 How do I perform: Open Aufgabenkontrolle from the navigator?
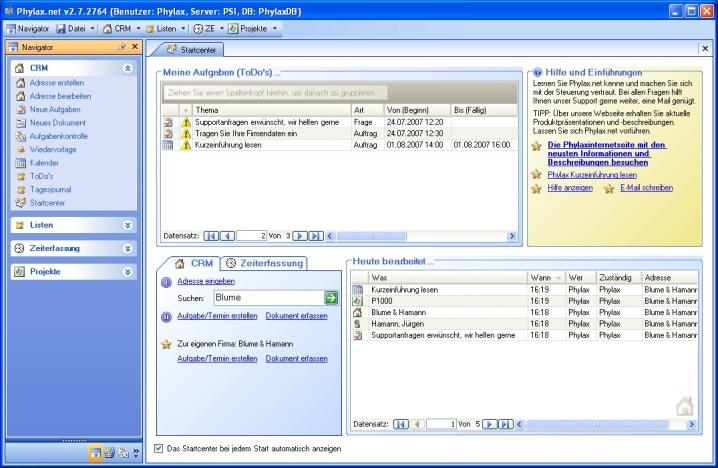tap(58, 135)
